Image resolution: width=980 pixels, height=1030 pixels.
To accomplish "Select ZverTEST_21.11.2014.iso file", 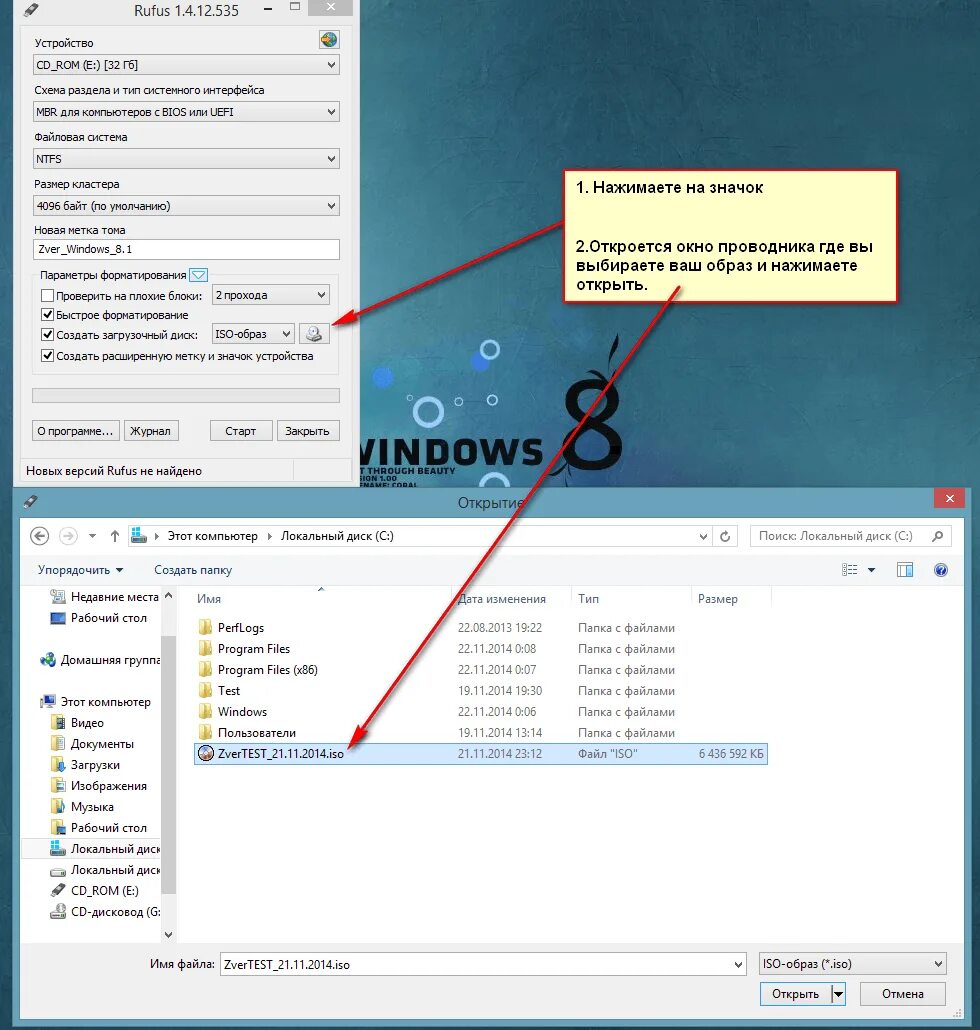I will (x=480, y=753).
